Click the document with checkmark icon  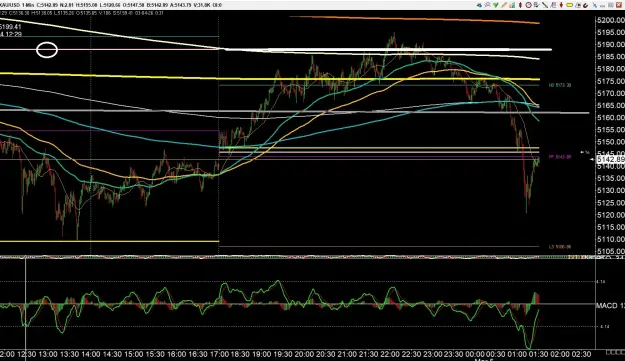pyautogui.click(x=537, y=5)
